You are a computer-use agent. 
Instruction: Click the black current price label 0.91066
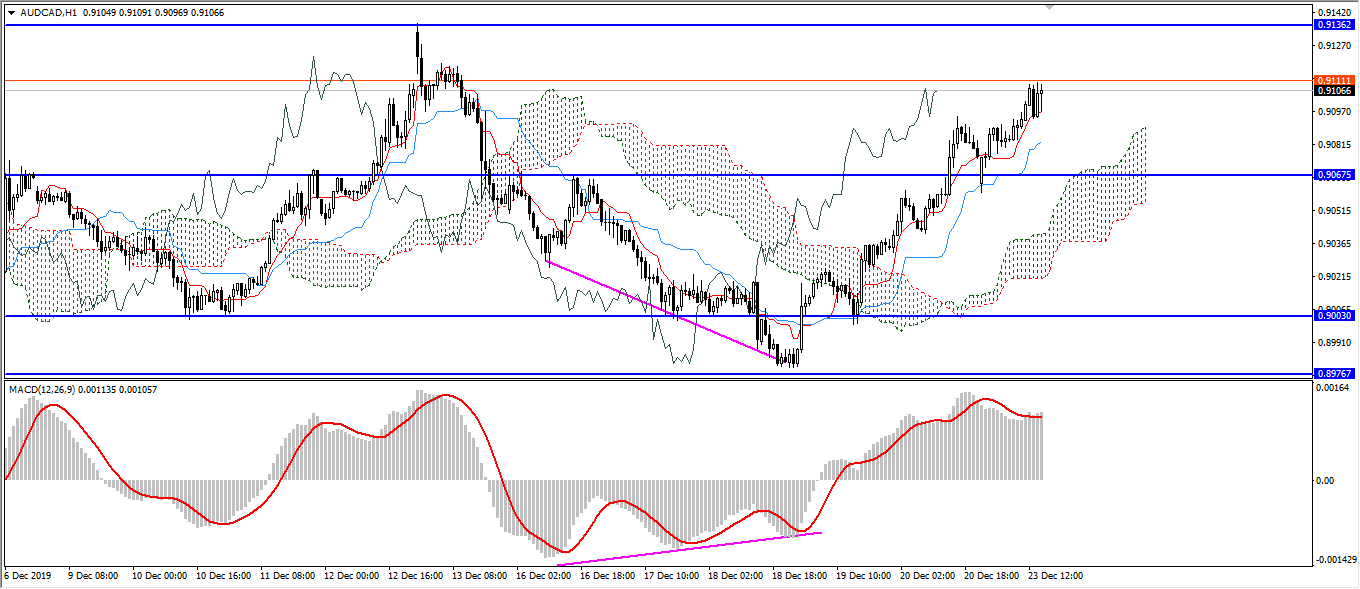[1334, 91]
